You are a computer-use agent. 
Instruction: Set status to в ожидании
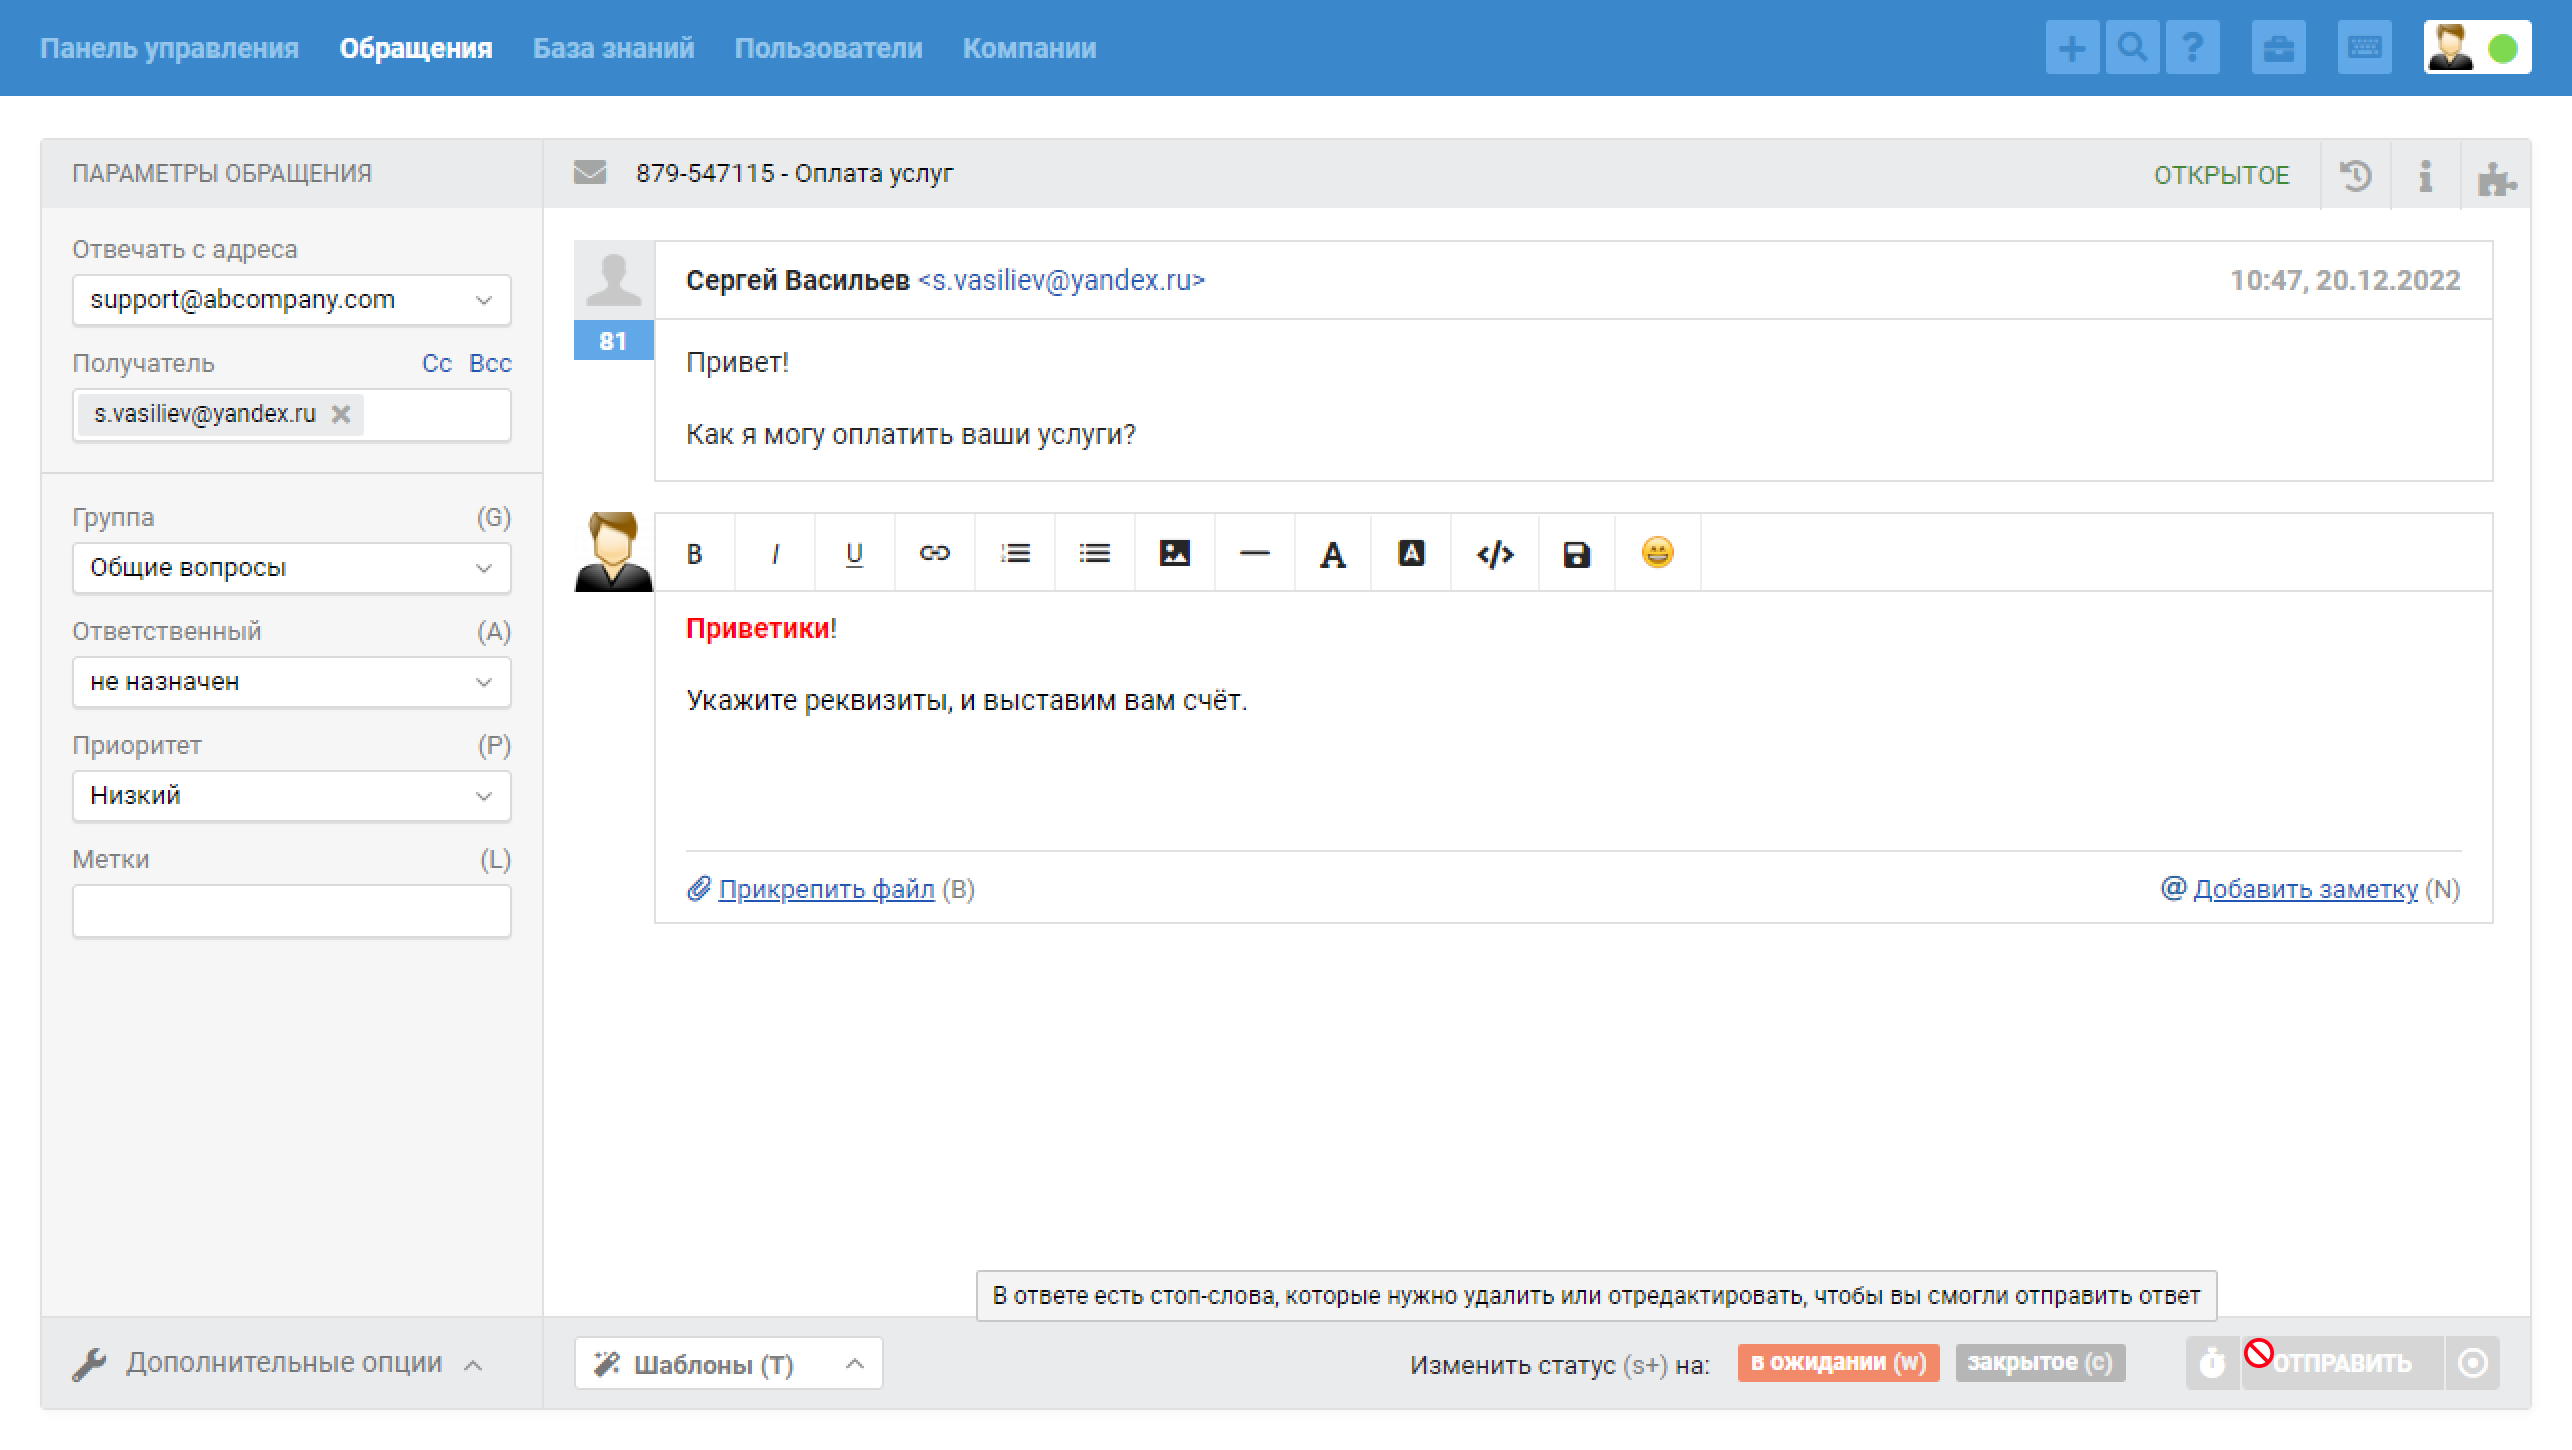[x=1838, y=1363]
